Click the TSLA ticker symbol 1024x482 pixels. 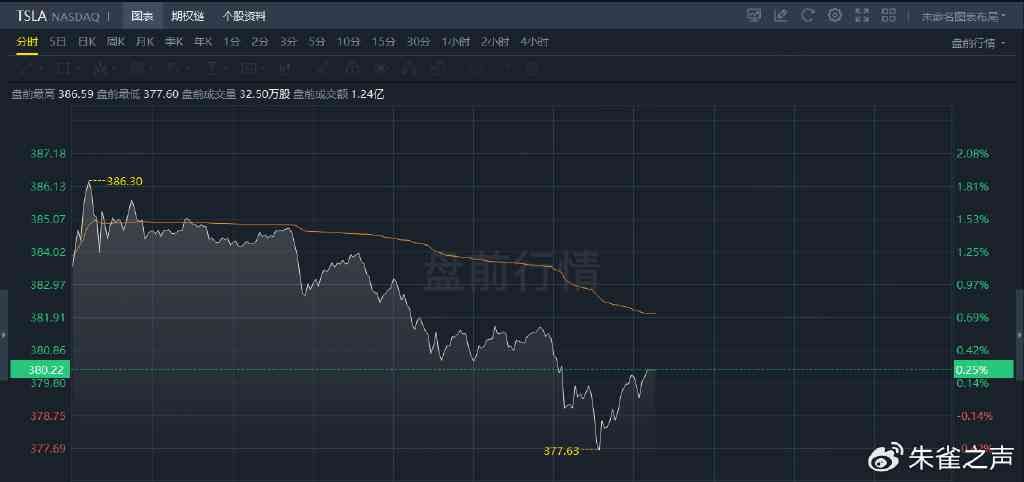coord(30,16)
